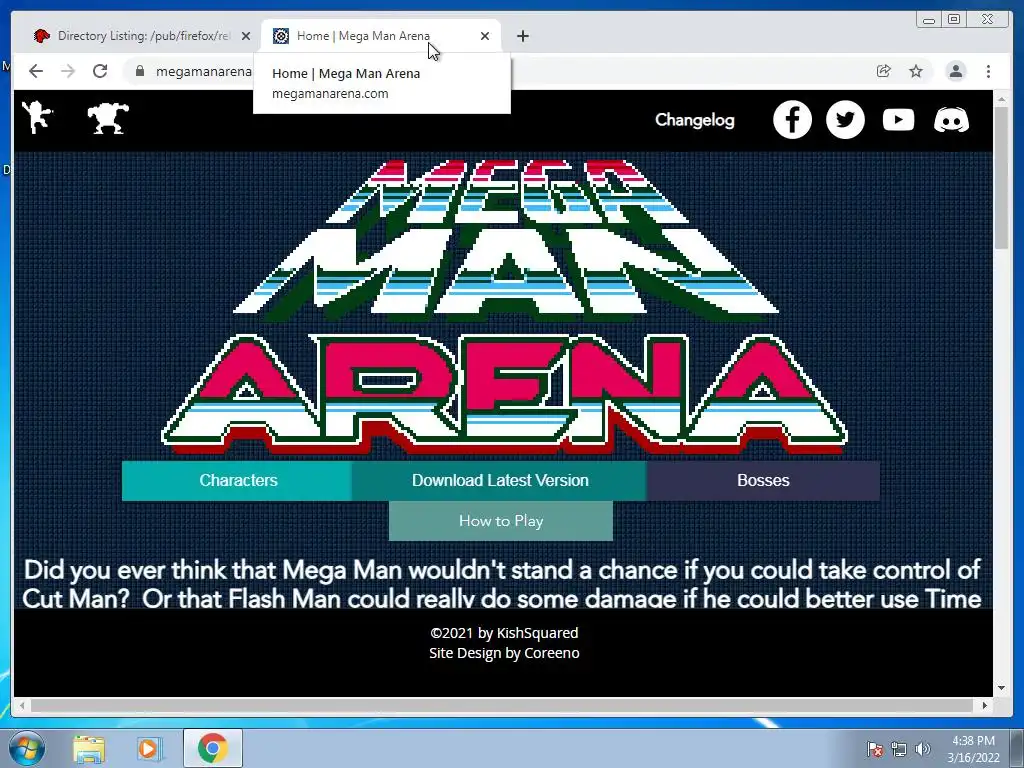The width and height of the screenshot is (1024, 768).
Task: Open the Twitter social icon
Action: 845,120
